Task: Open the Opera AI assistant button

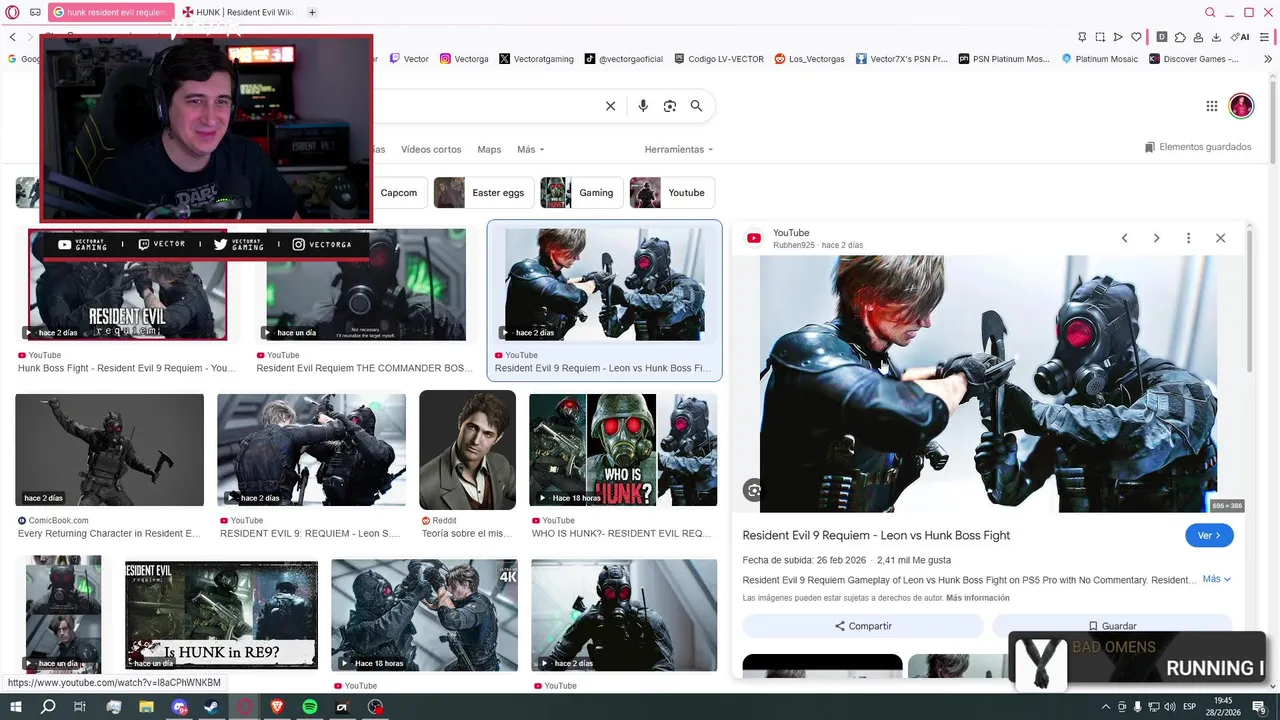Action: point(1241,37)
